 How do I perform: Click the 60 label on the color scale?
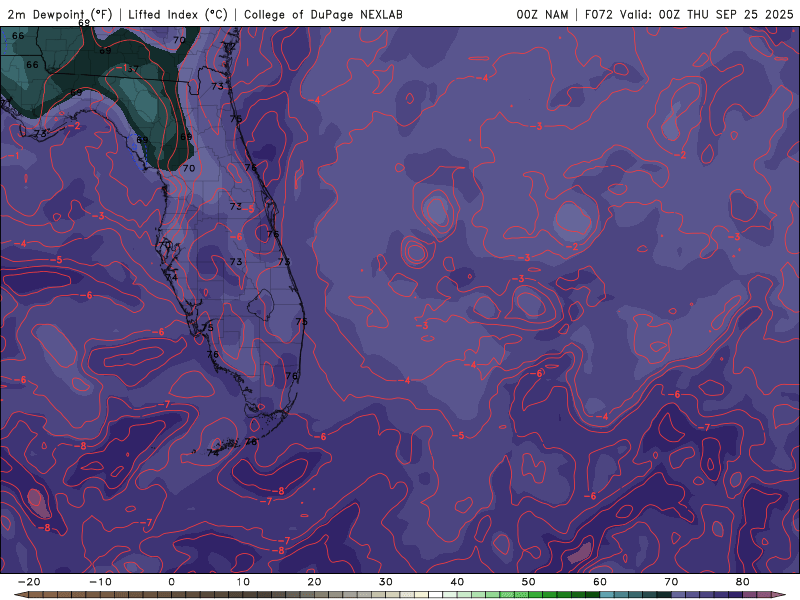pos(600,582)
